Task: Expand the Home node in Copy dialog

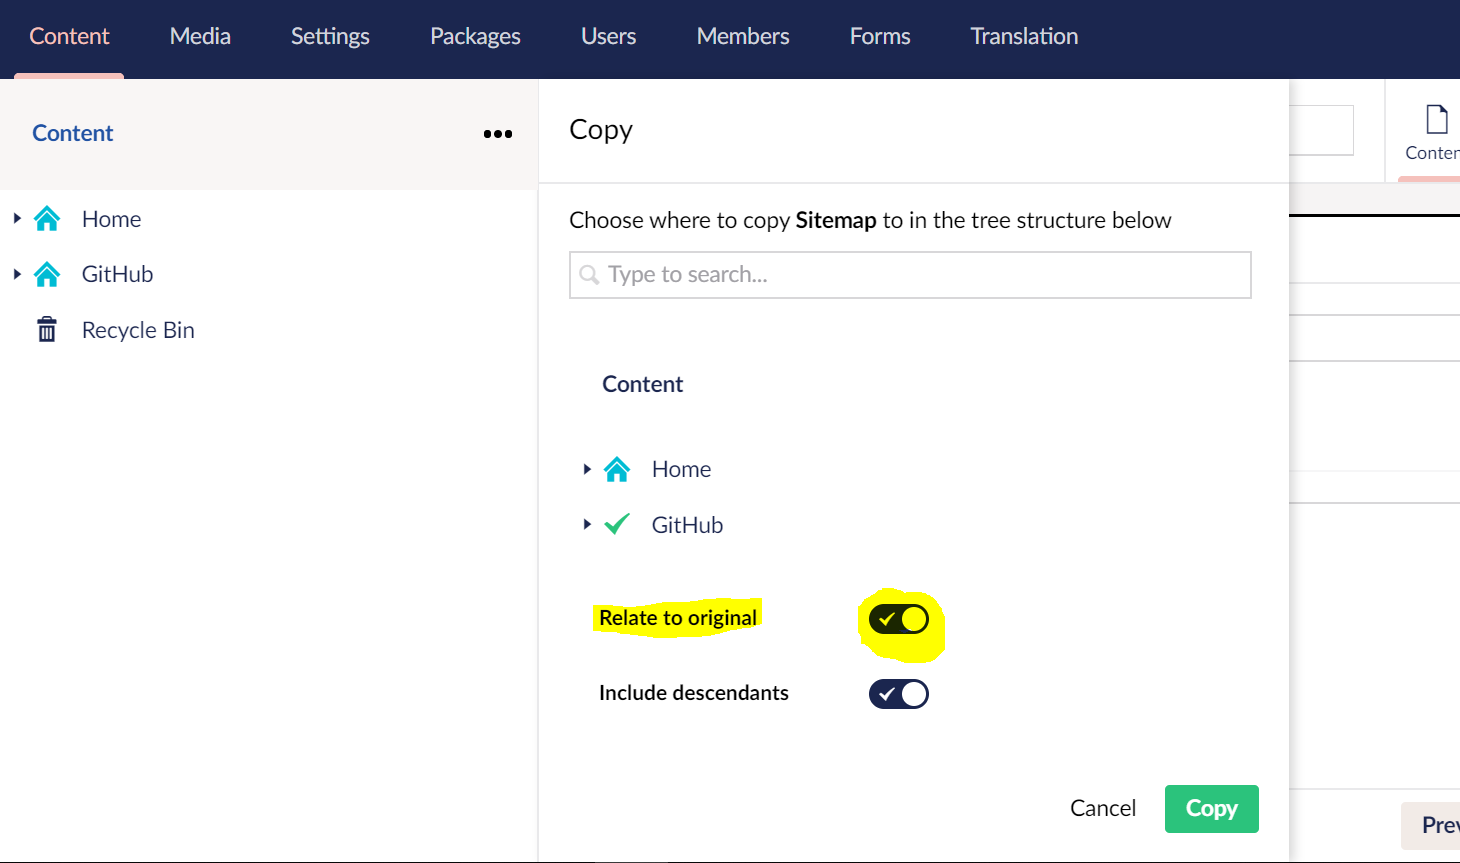Action: pos(587,468)
